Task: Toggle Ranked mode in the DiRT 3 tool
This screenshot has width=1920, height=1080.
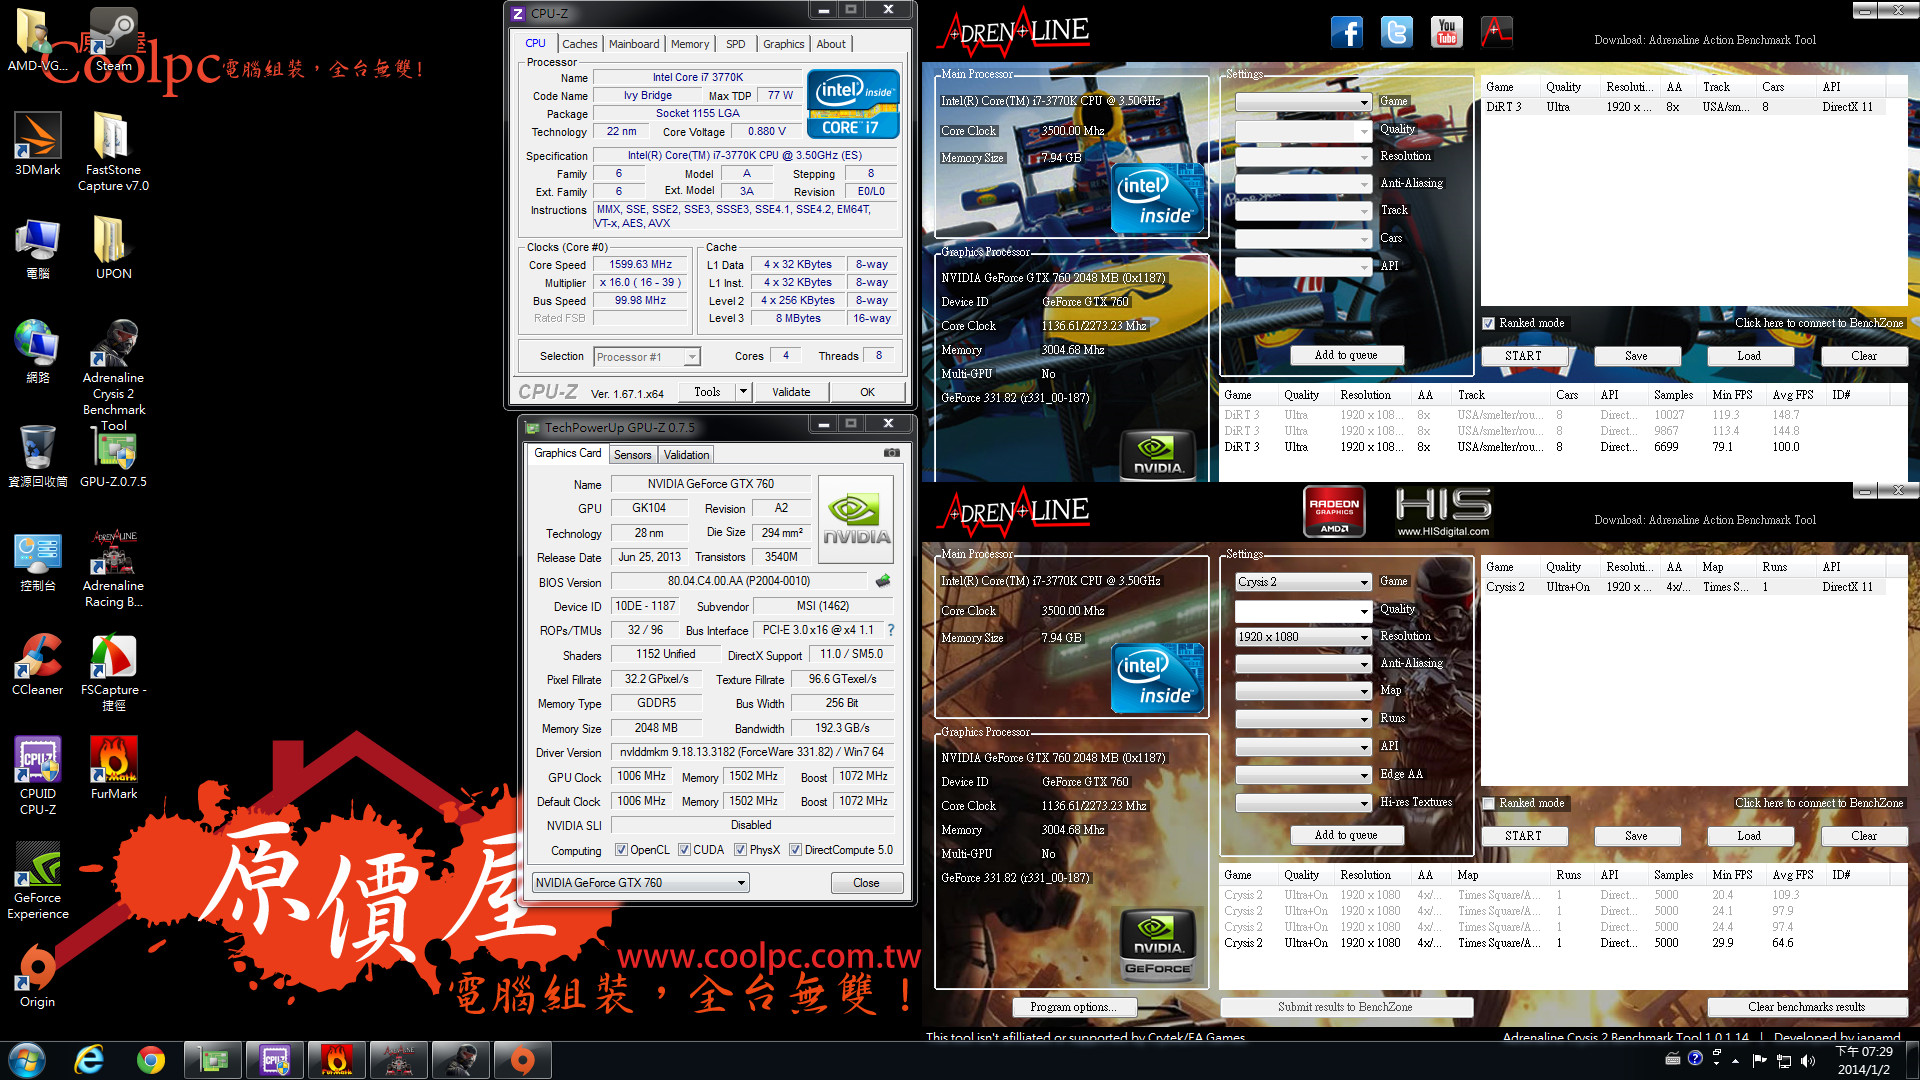Action: click(x=1488, y=323)
